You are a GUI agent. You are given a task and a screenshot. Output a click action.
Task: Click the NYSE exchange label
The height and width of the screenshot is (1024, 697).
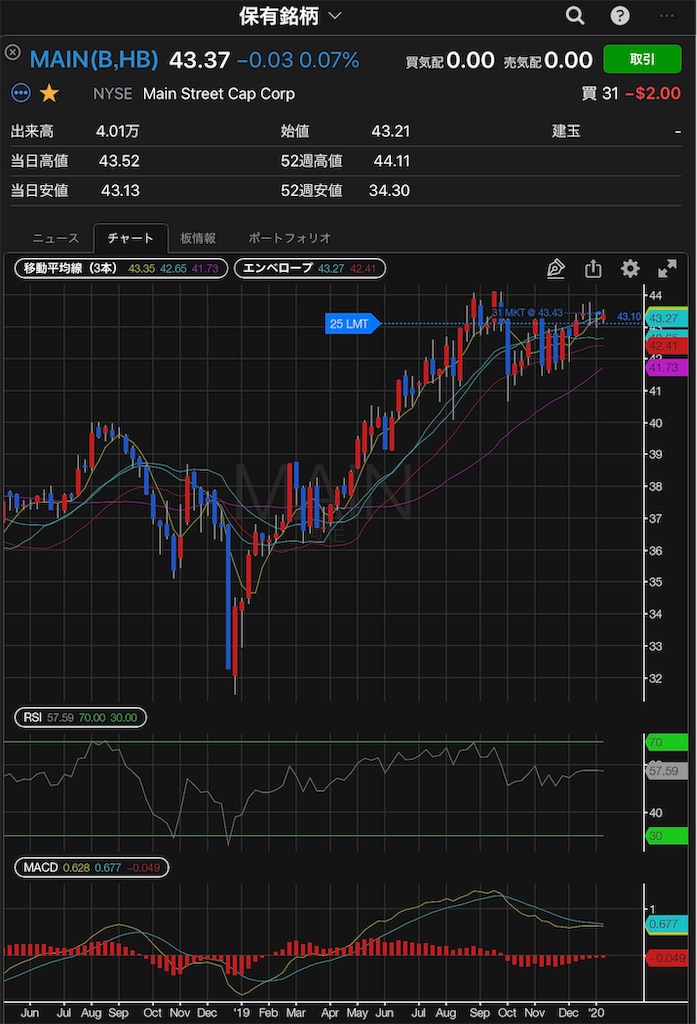pyautogui.click(x=112, y=94)
